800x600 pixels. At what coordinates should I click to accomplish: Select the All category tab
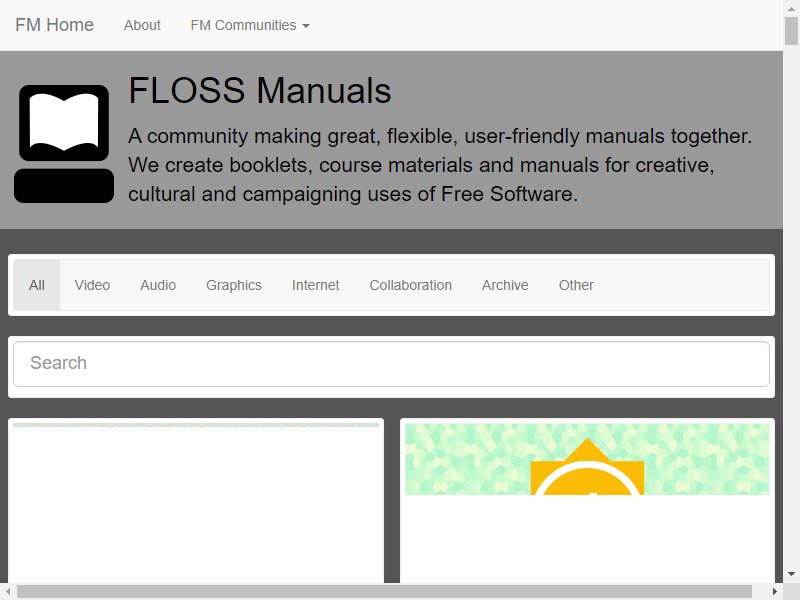[37, 285]
